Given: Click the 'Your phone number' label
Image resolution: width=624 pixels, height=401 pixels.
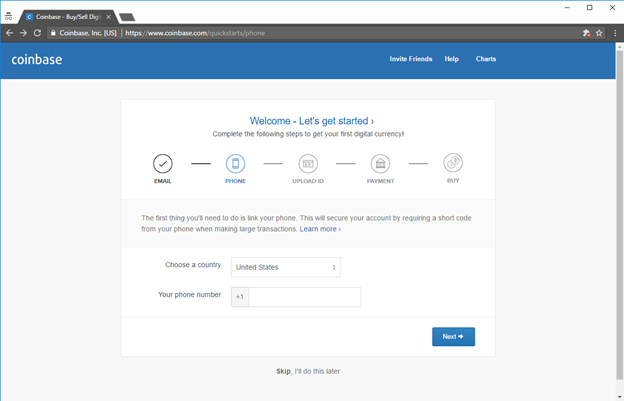Looking at the screenshot, I should tap(189, 295).
